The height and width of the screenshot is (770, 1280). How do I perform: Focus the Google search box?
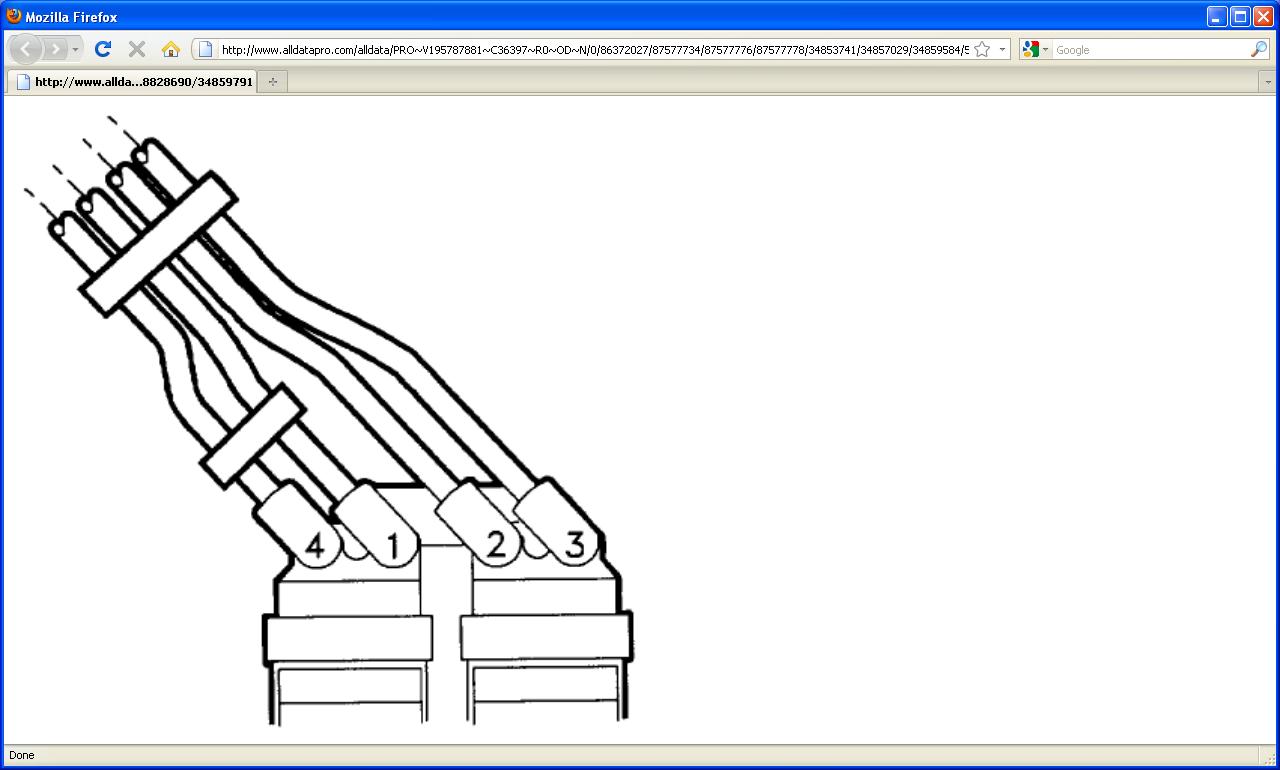1150,49
